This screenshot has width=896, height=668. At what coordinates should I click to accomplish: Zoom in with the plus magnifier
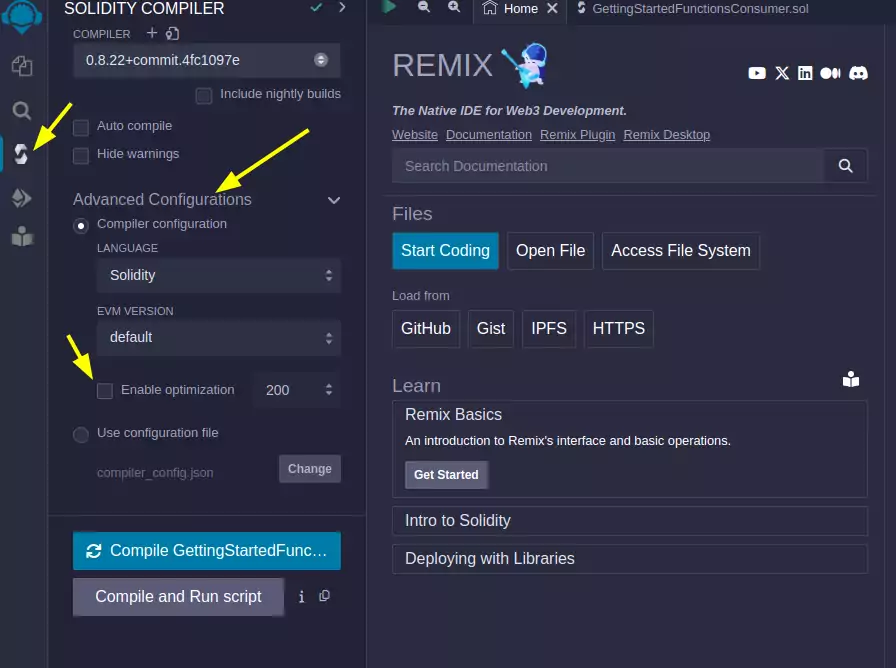tap(454, 7)
